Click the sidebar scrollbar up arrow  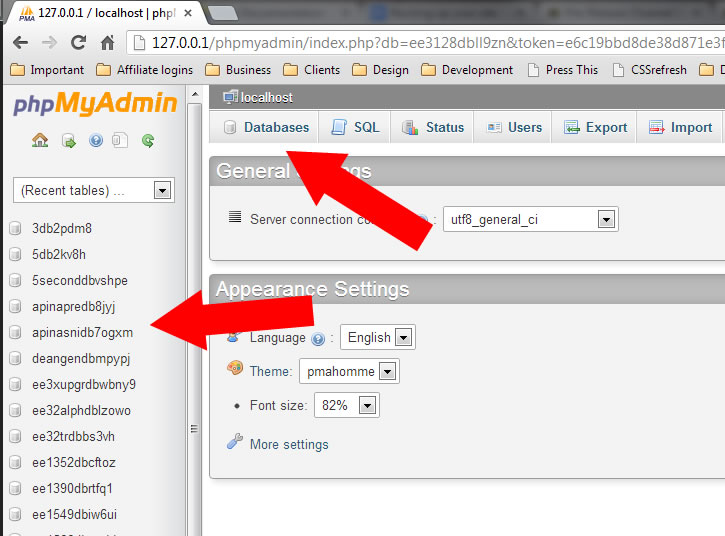(x=195, y=94)
